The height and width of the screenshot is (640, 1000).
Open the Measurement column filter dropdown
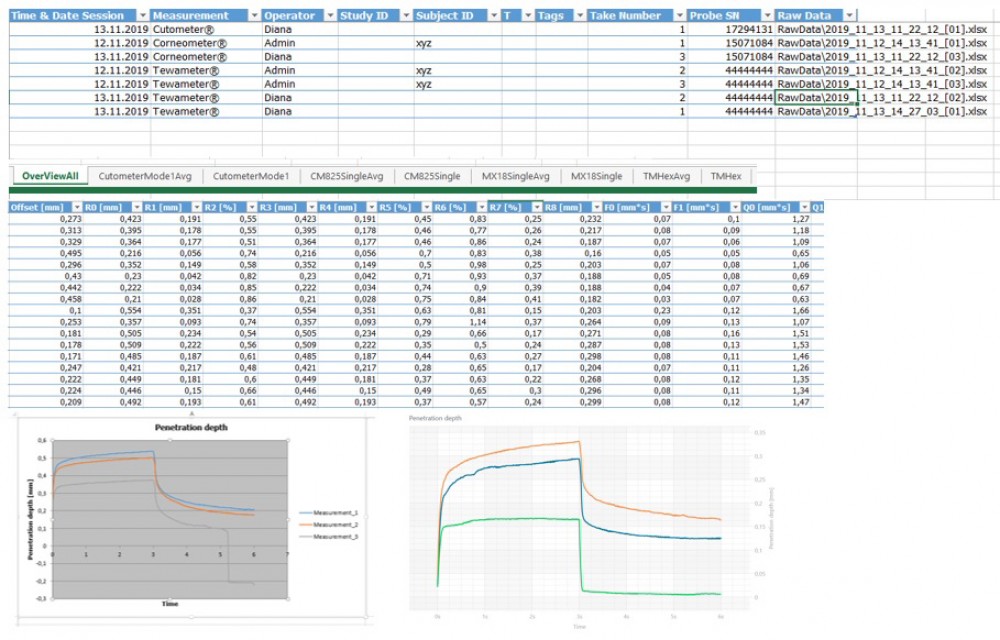coord(253,16)
